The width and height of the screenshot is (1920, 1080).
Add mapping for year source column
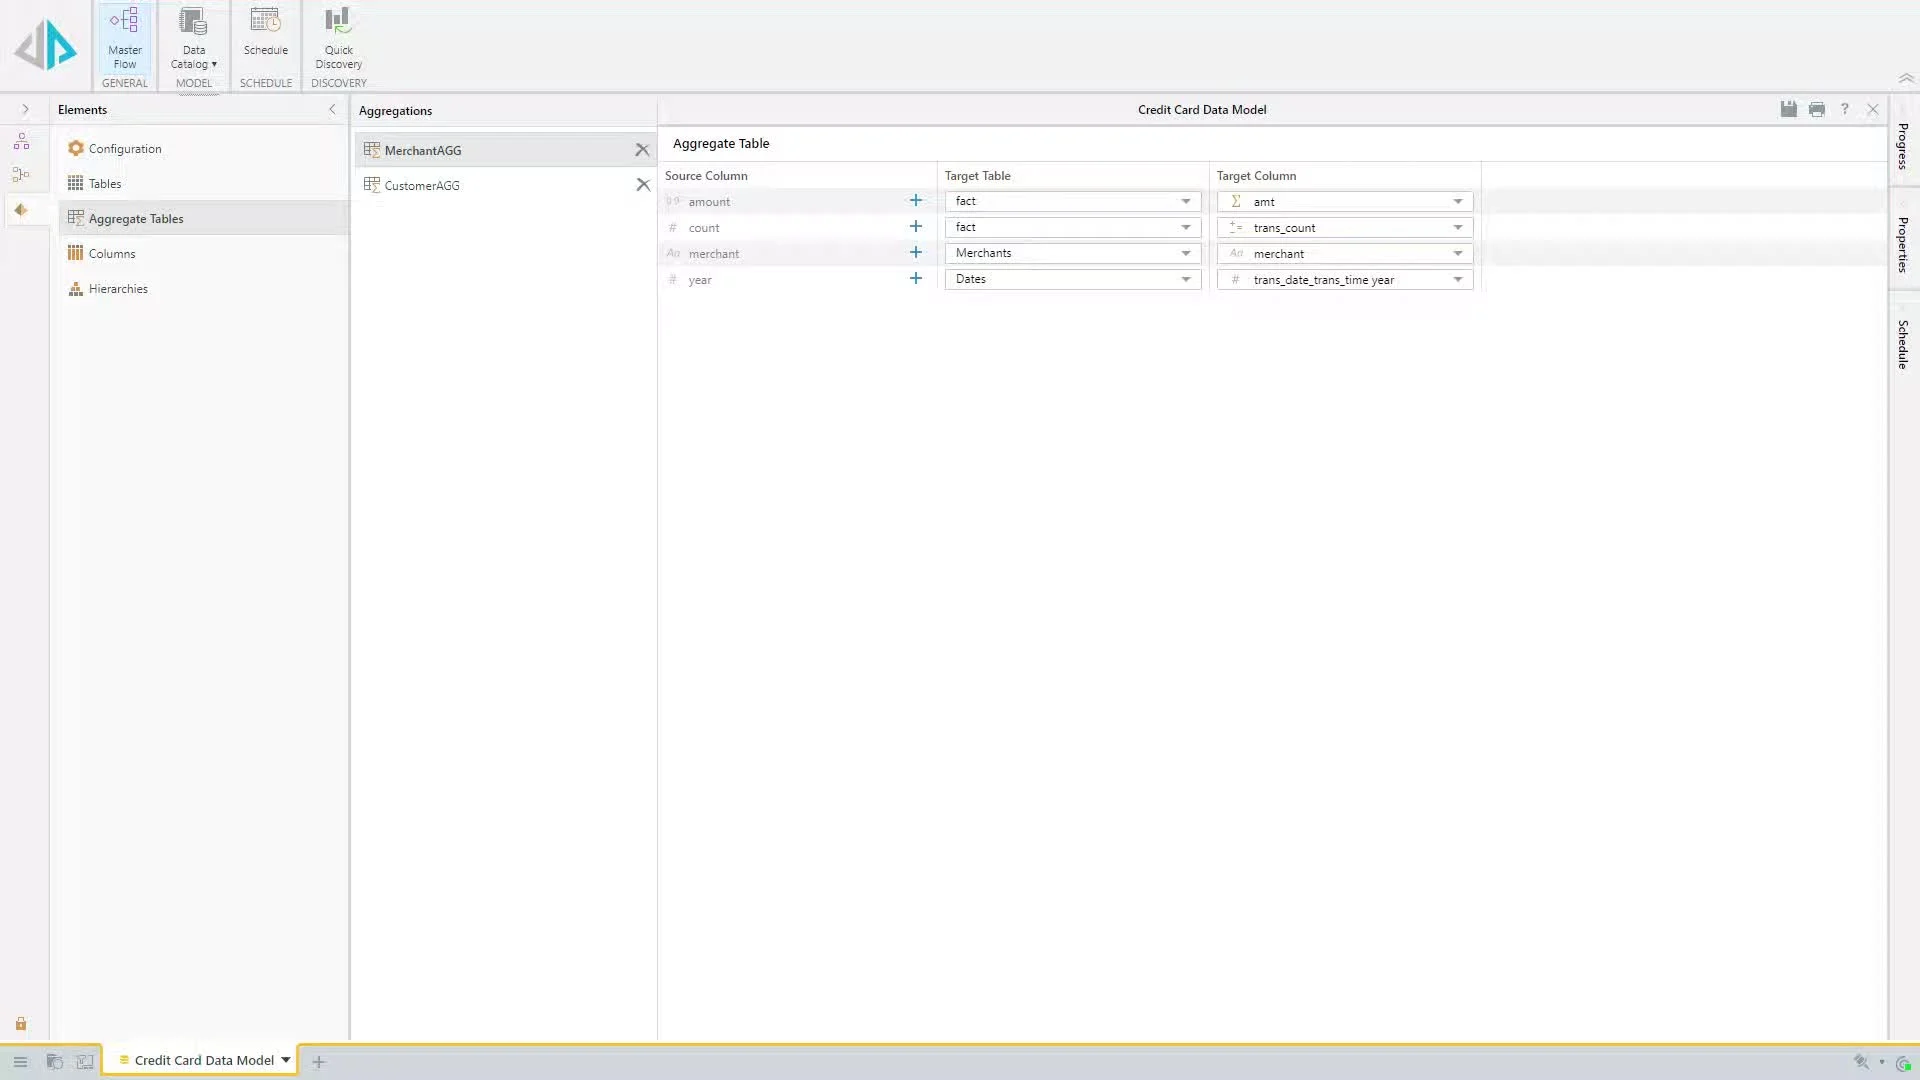coord(915,279)
